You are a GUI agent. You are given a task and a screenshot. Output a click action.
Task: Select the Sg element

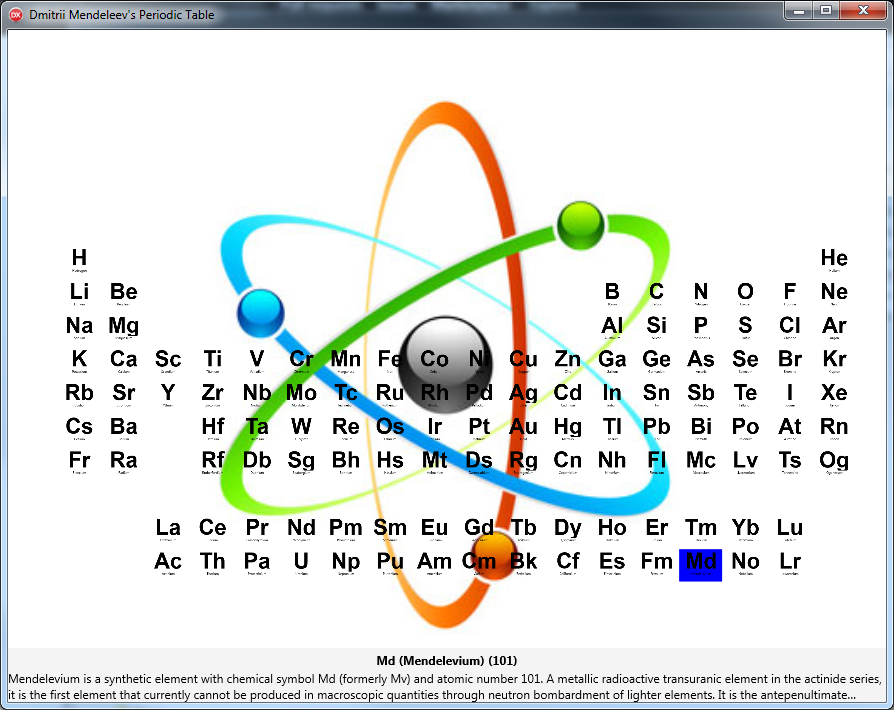click(301, 461)
